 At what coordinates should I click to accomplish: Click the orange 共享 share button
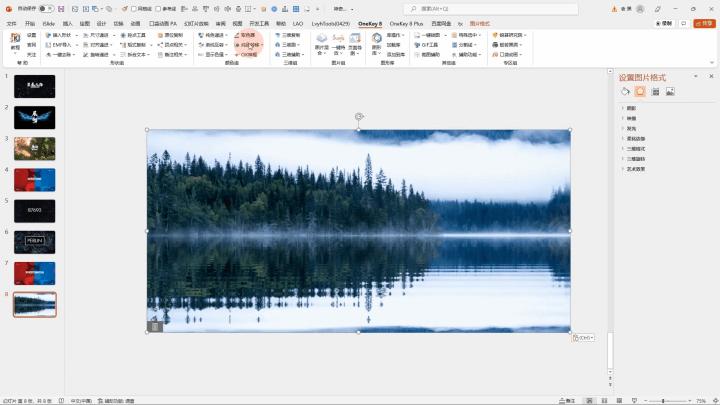click(x=704, y=23)
